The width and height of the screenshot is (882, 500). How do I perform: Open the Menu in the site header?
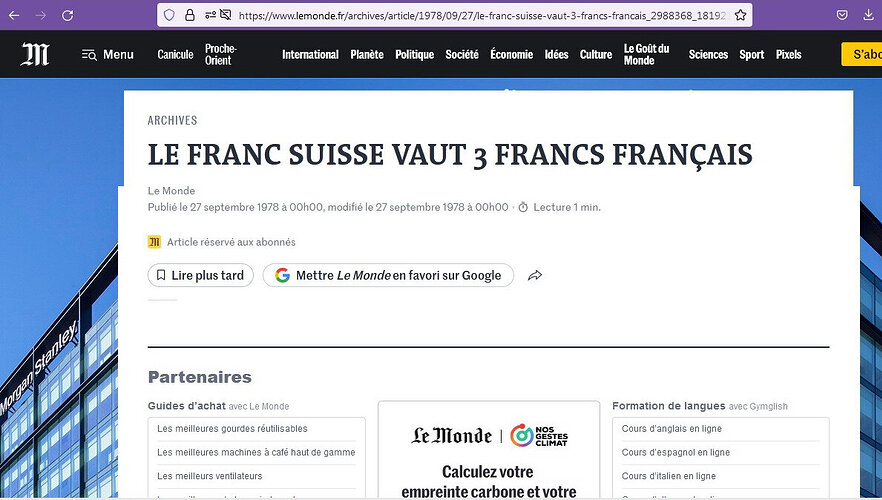tap(108, 55)
